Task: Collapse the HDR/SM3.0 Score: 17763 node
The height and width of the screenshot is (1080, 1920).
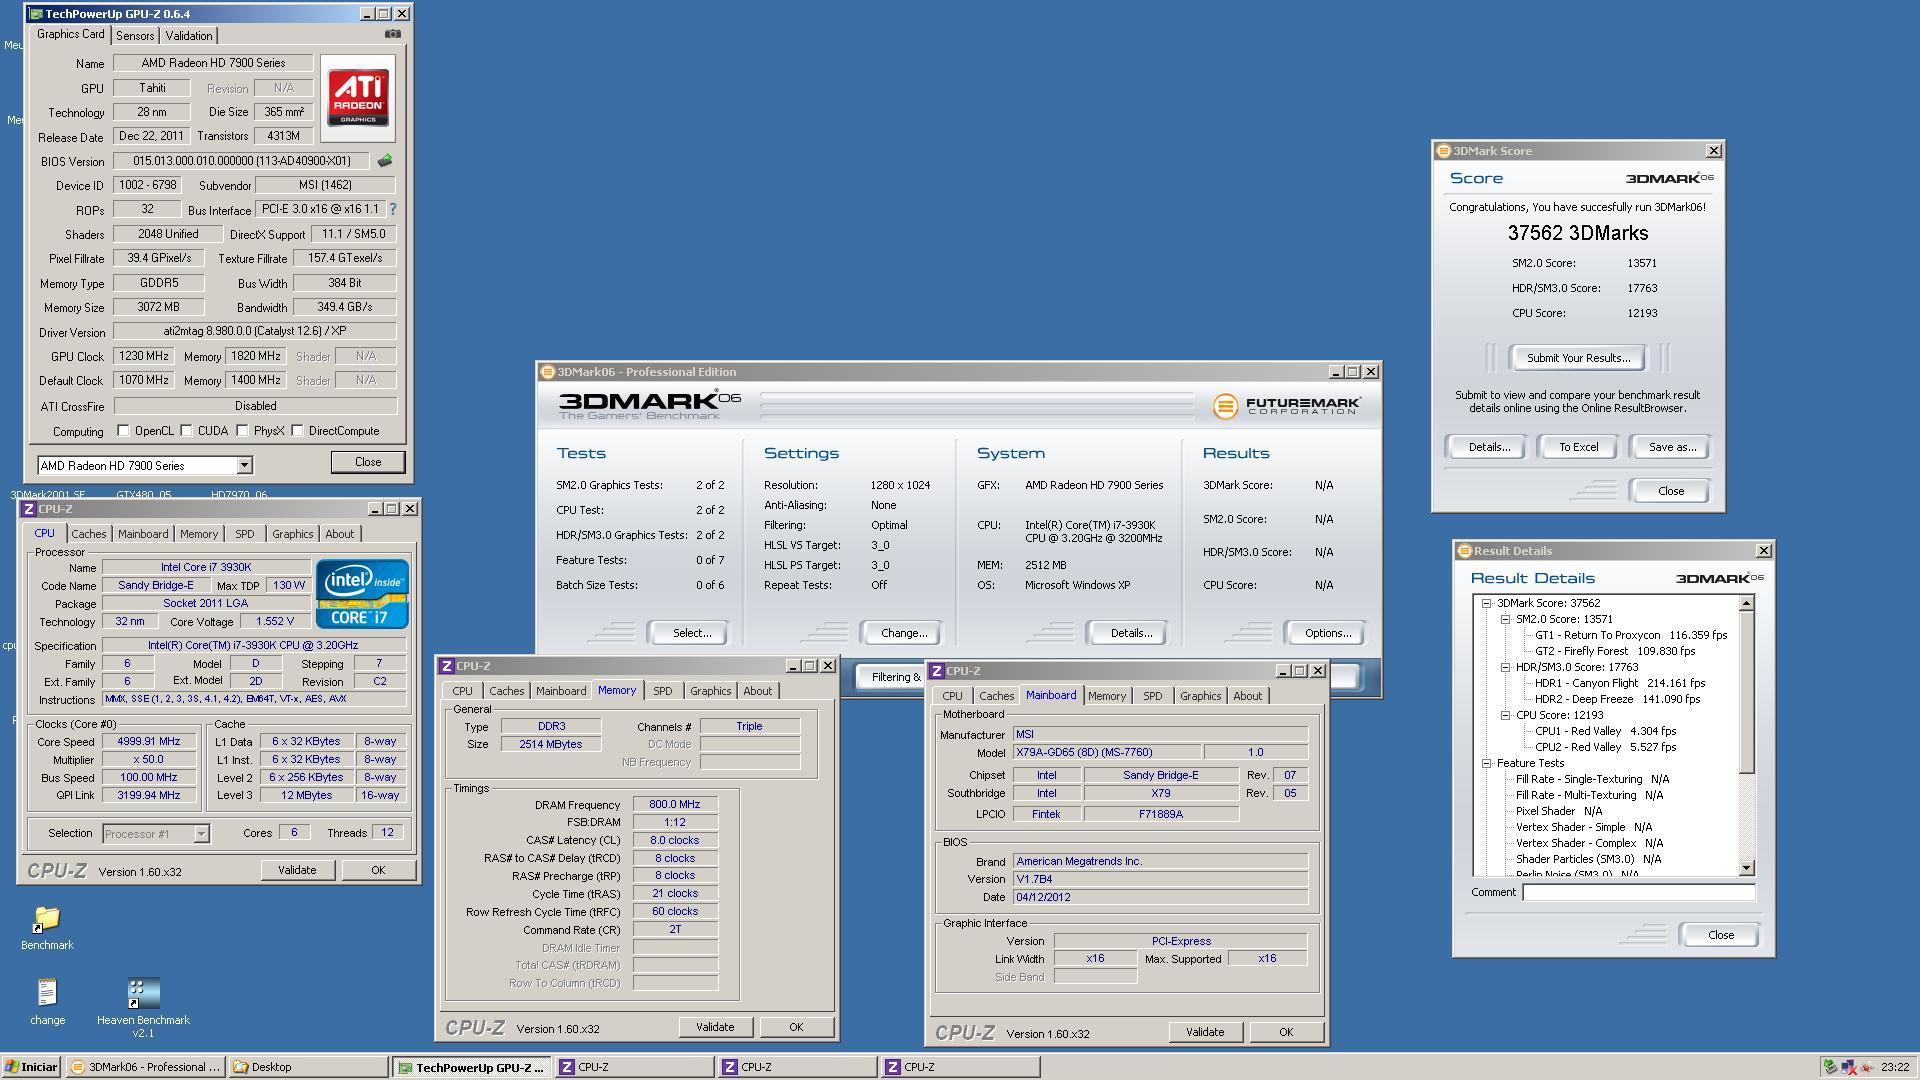Action: (1505, 667)
